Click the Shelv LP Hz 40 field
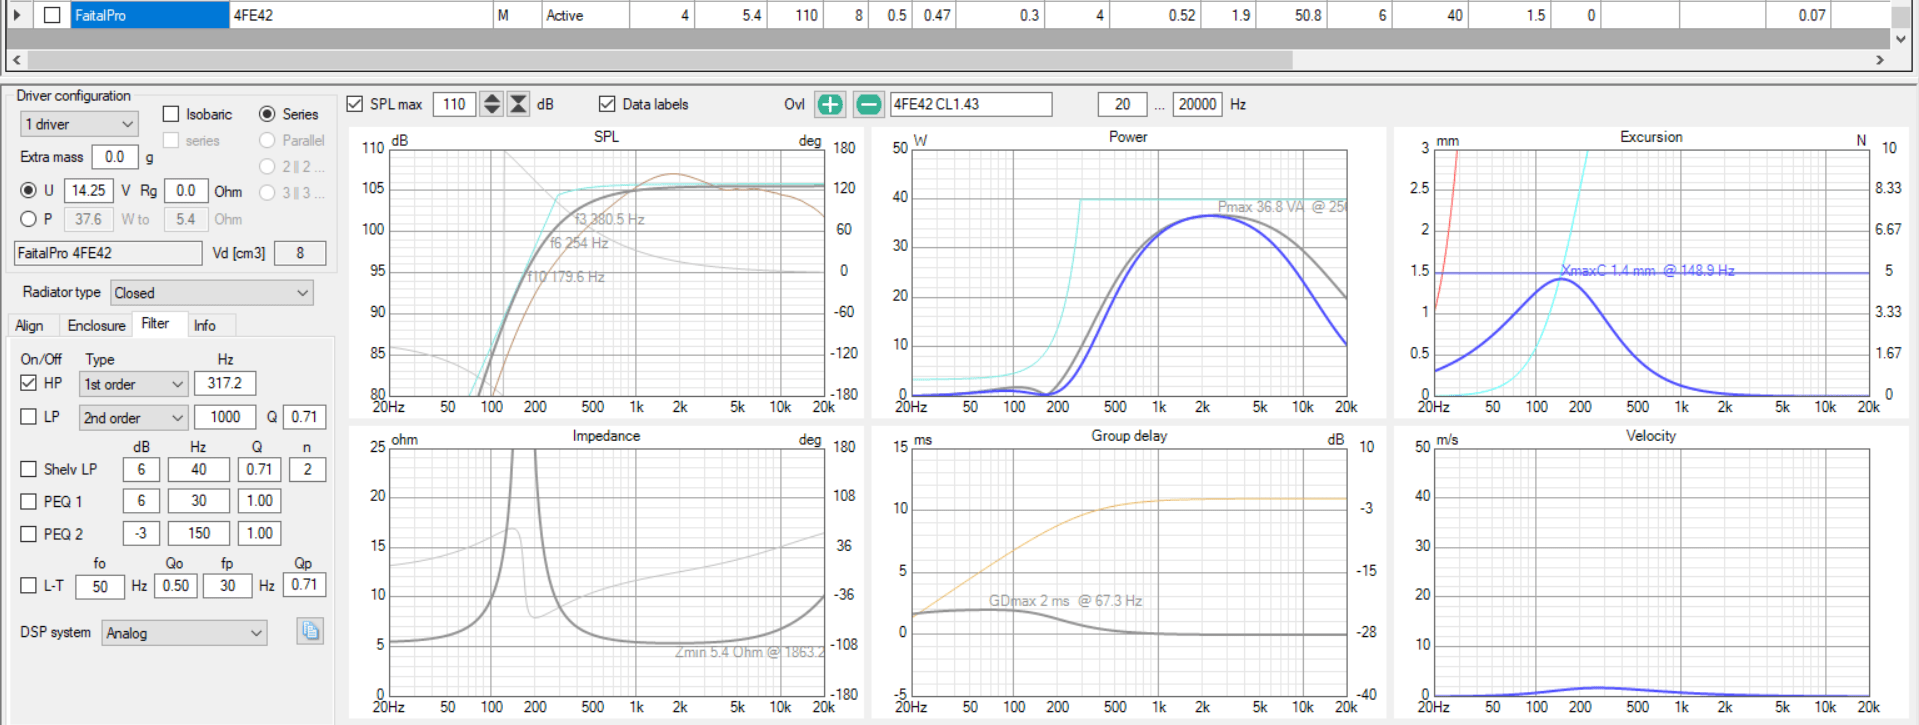Image resolution: width=1919 pixels, height=725 pixels. click(x=198, y=469)
